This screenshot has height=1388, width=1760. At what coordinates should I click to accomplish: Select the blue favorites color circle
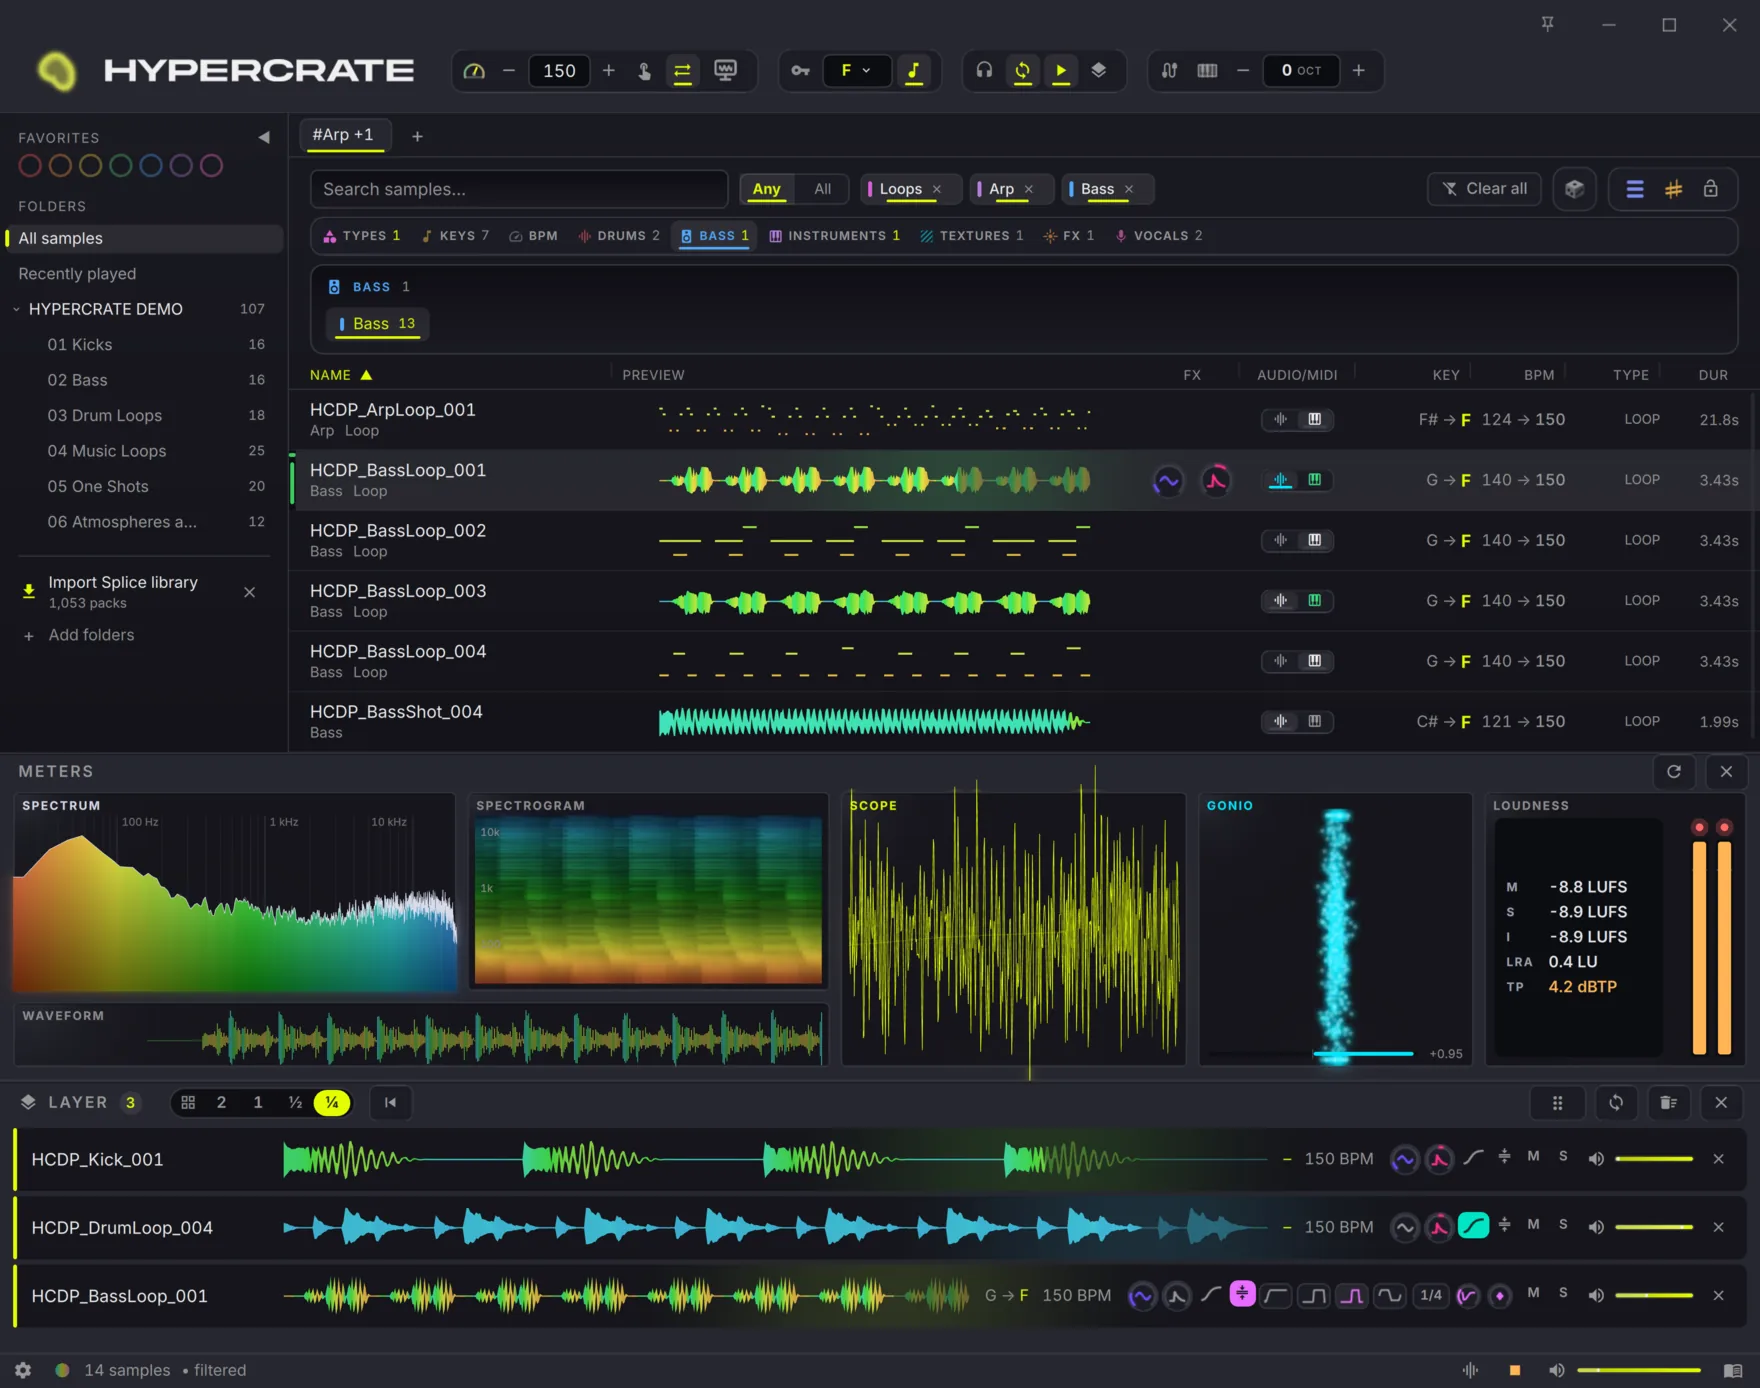[151, 166]
